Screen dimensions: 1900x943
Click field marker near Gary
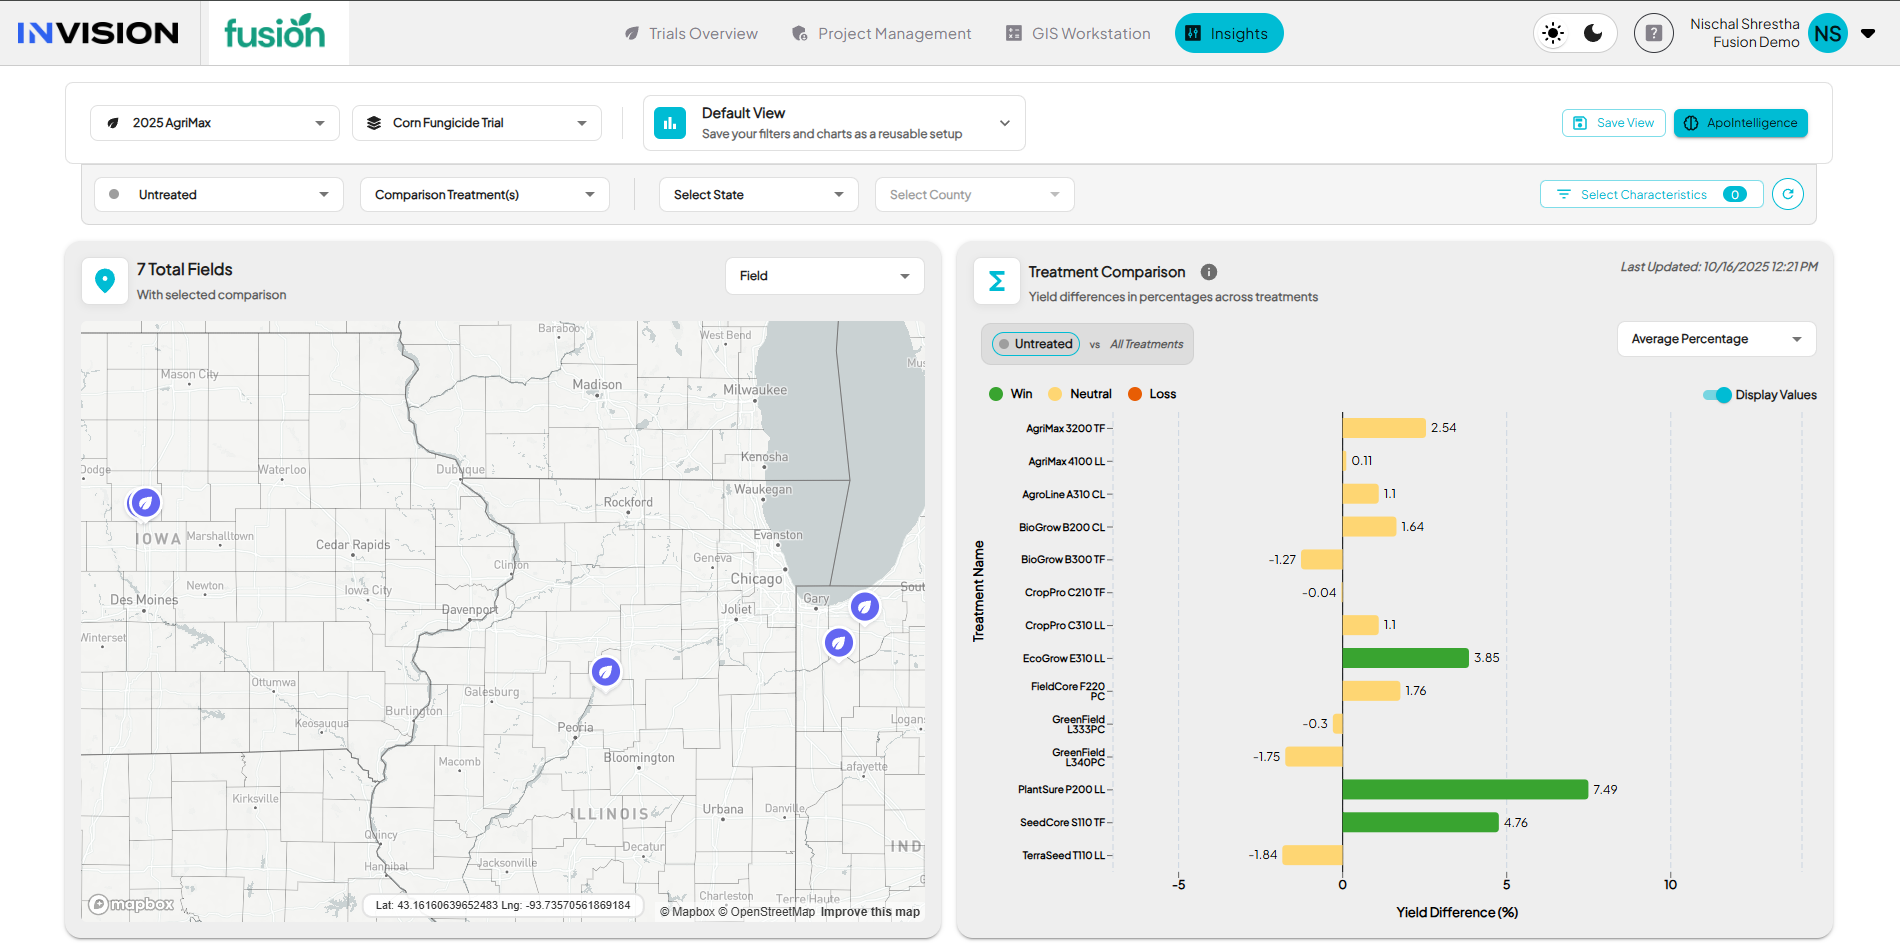(864, 606)
